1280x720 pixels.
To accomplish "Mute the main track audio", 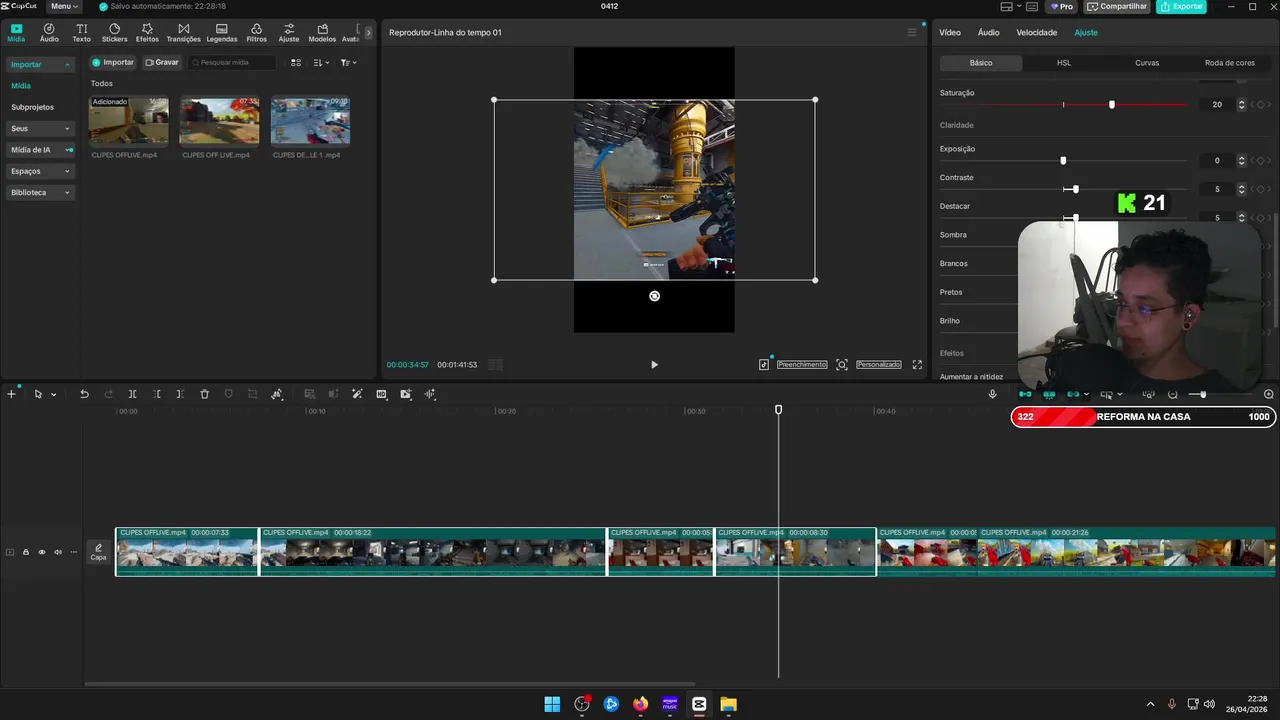I will coord(58,552).
